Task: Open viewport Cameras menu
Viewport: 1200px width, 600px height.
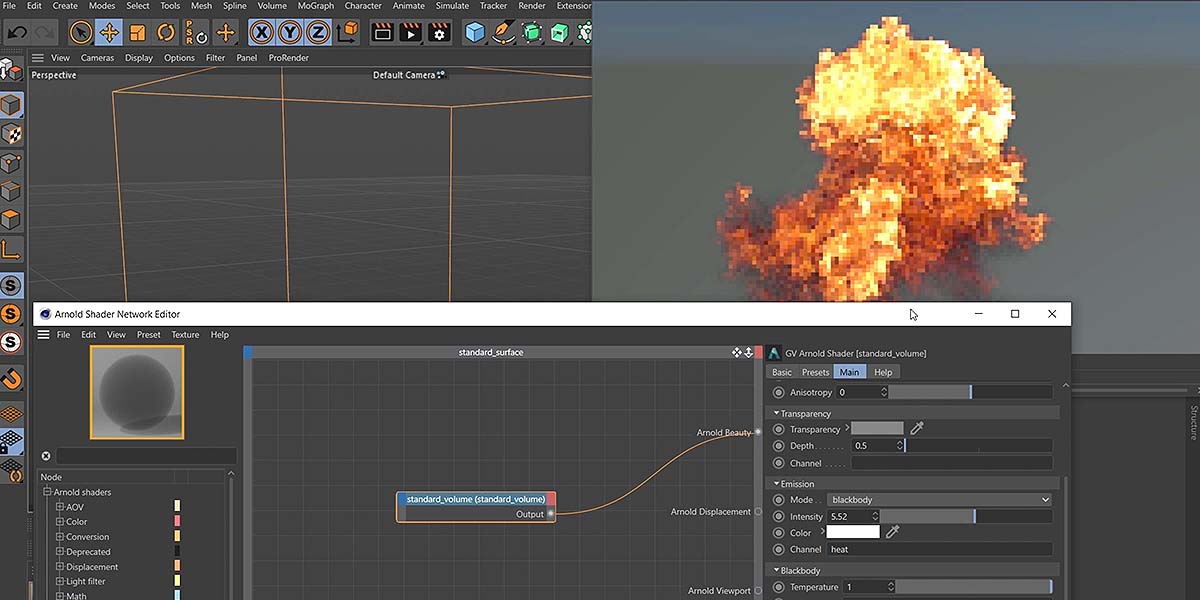Action: (97, 58)
